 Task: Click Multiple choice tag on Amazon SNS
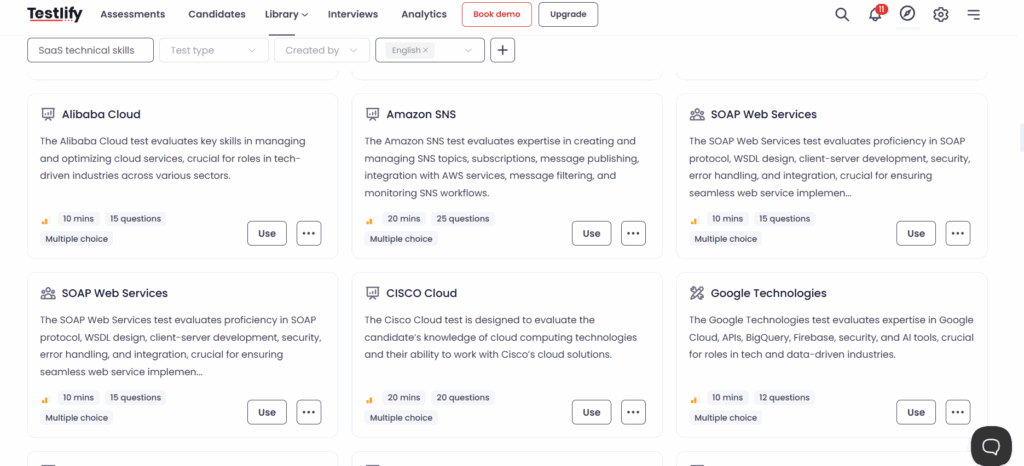401,239
